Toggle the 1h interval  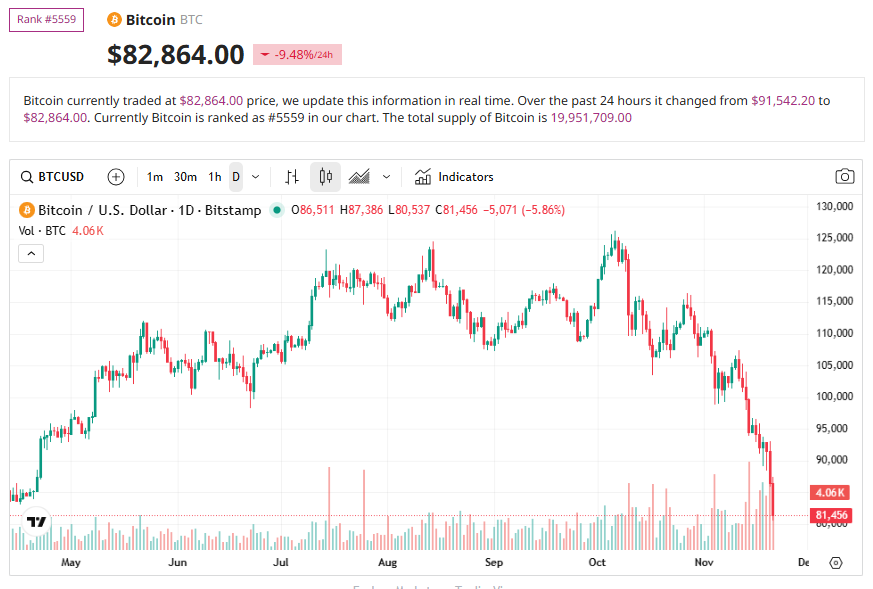215,177
